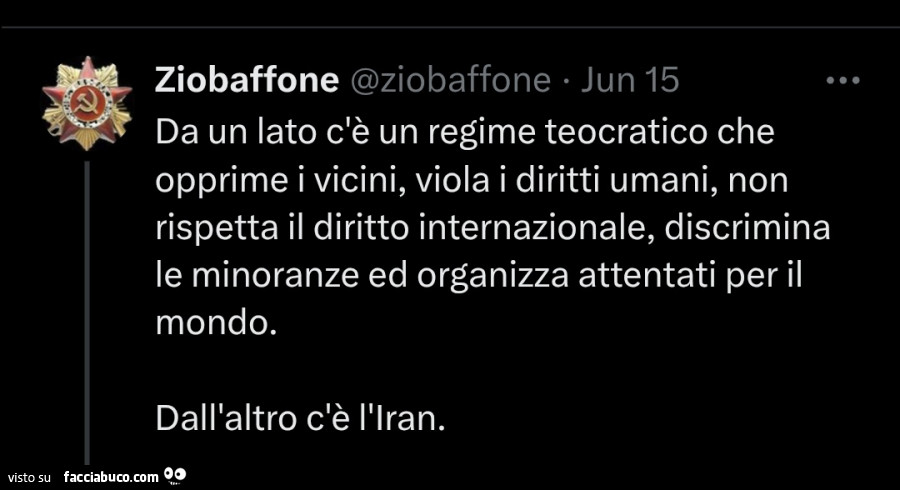Viewport: 900px width, 490px height.
Task: Open the Ziobaffone profile avatar
Action: pos(87,103)
